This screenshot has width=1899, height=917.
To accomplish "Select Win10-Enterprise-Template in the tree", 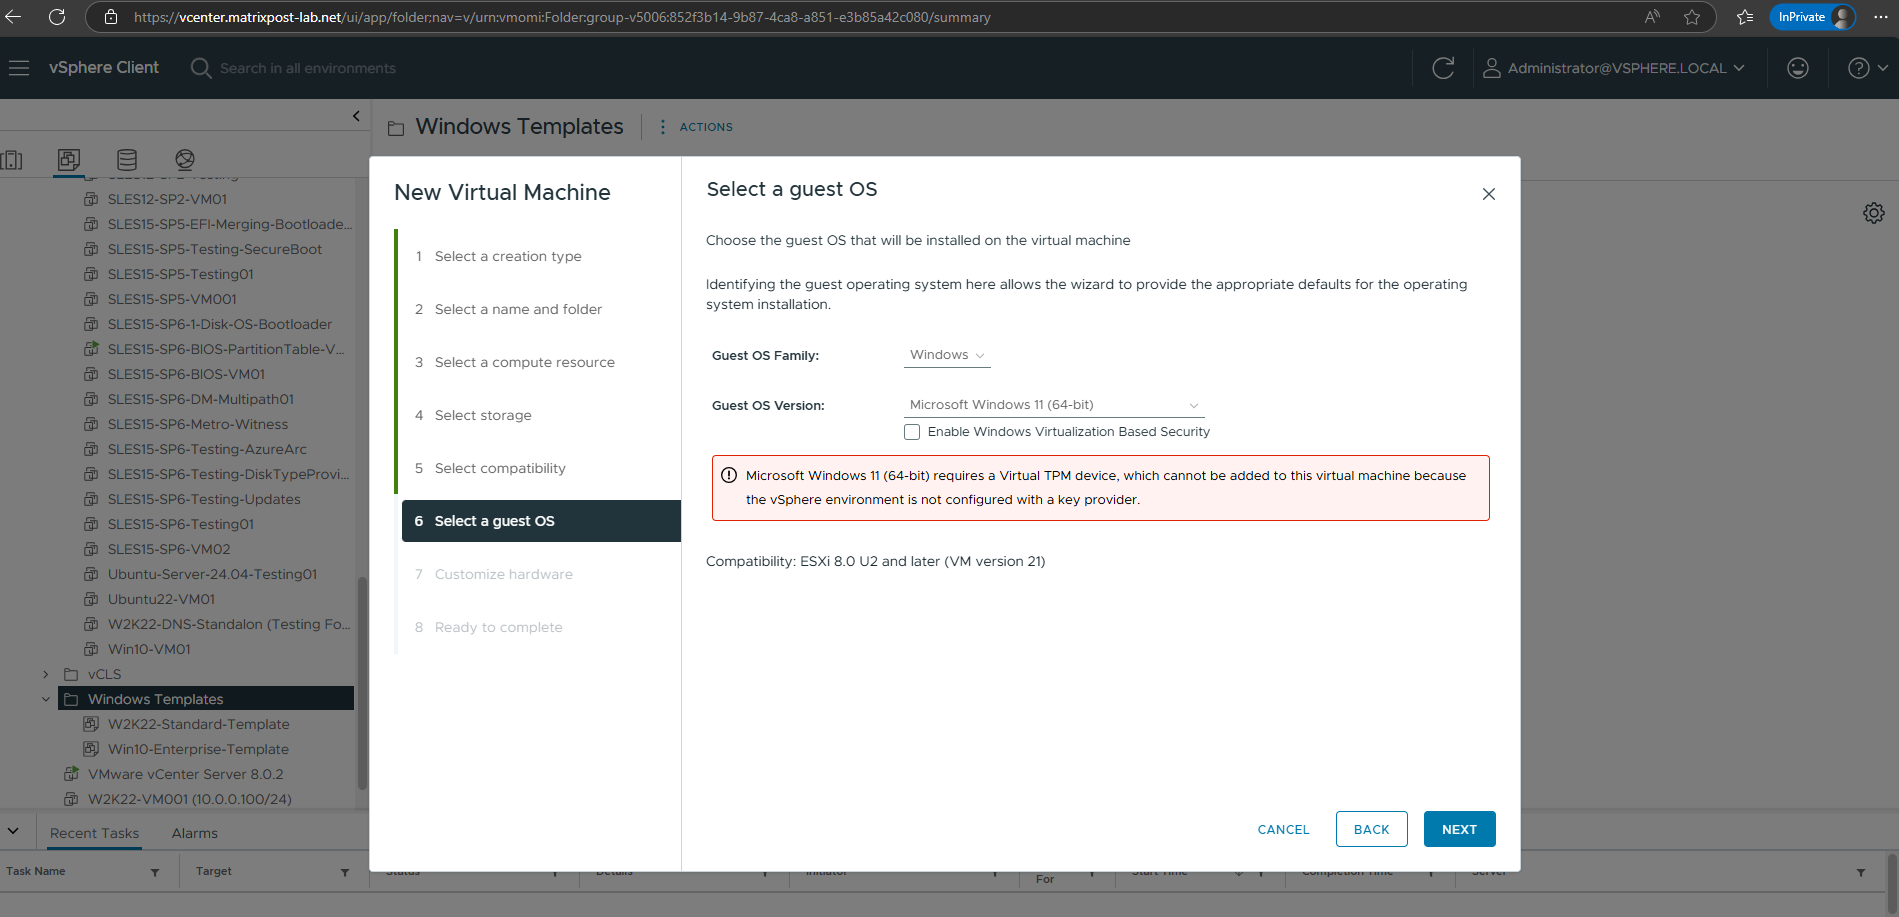I will (198, 749).
